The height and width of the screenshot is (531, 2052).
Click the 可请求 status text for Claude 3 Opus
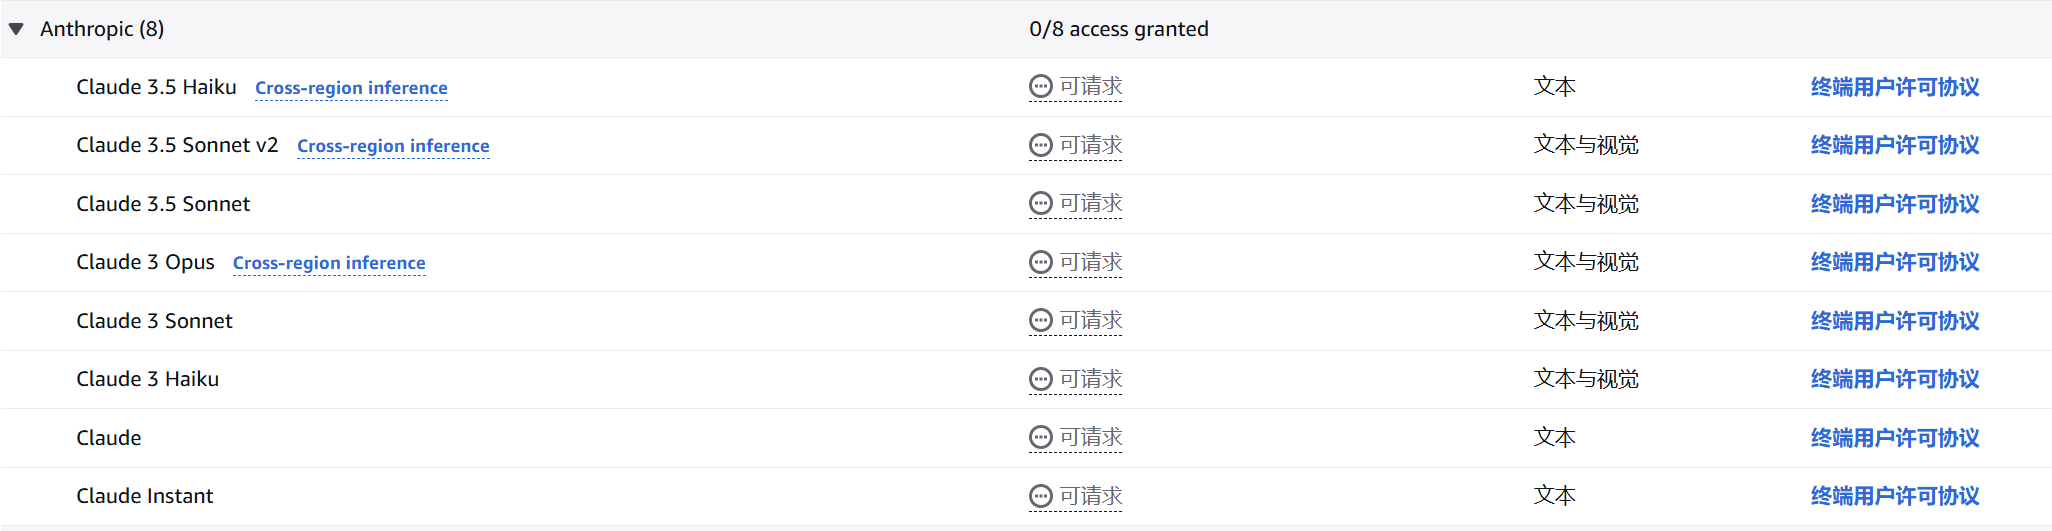[1091, 262]
